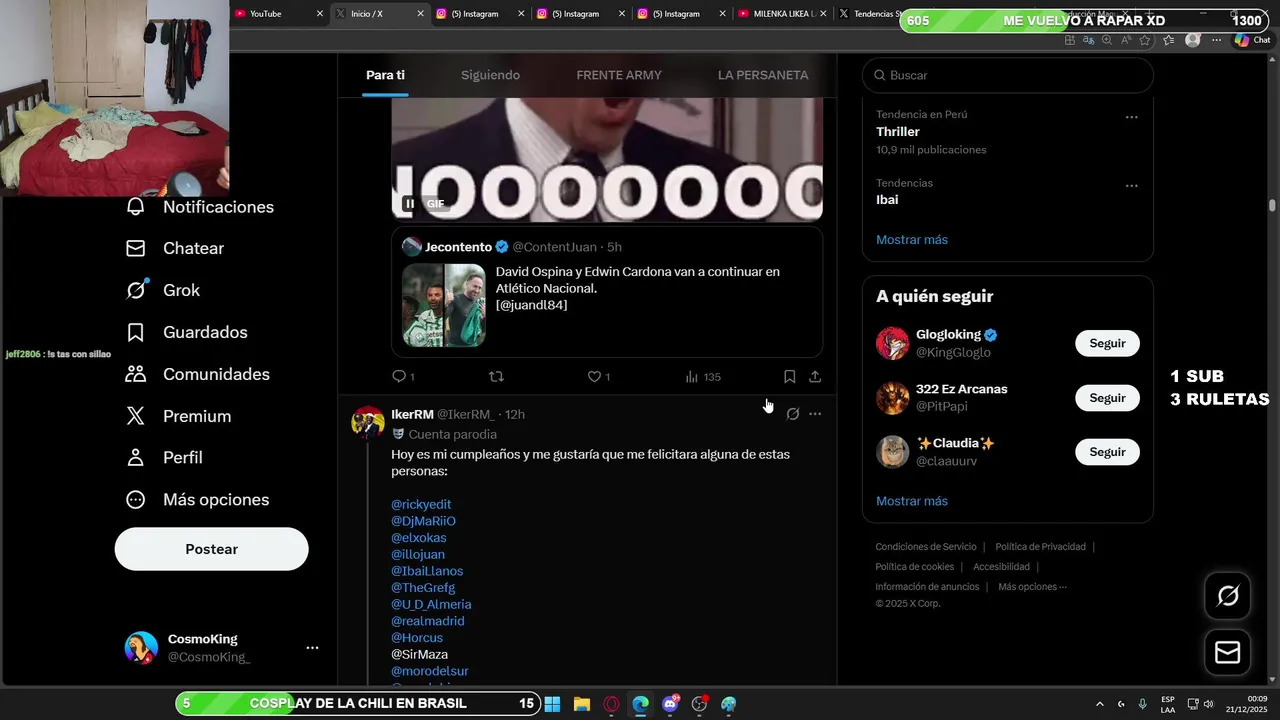
Task: Open Chatear envelope icon in sidebar
Action: (x=136, y=248)
